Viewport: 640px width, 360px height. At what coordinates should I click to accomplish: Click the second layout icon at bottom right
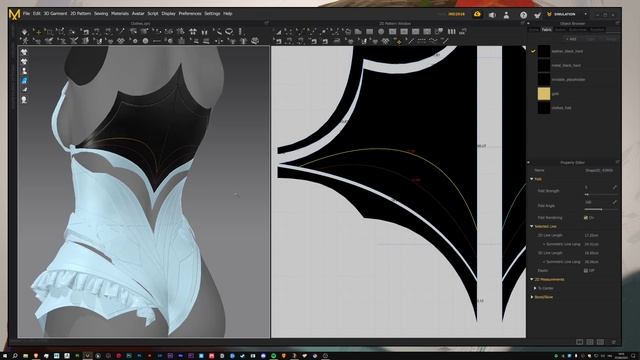pos(590,342)
